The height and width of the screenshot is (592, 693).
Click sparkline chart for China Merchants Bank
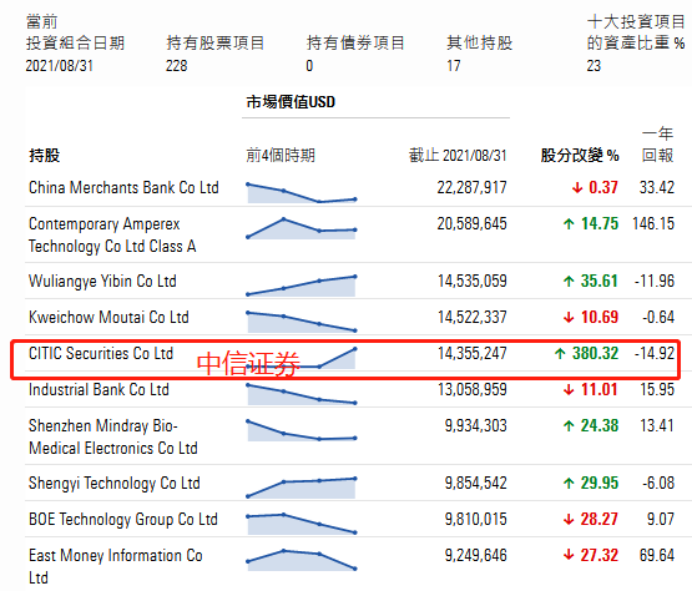[x=301, y=193]
